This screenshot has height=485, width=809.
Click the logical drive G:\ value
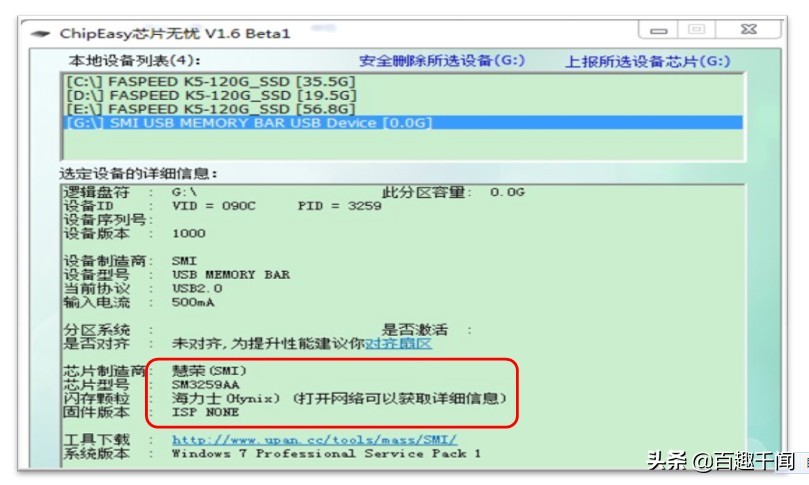pos(184,192)
